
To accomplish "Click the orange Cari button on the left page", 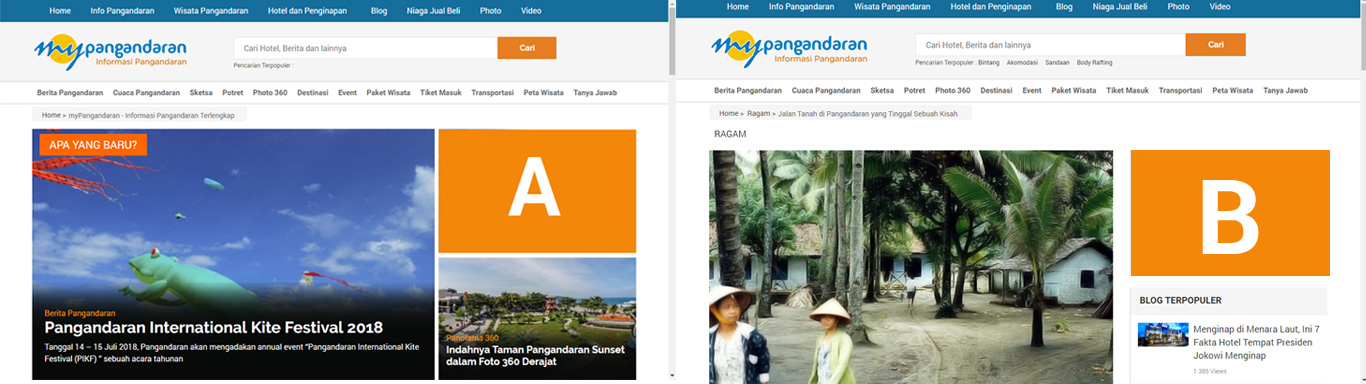I will tap(527, 48).
